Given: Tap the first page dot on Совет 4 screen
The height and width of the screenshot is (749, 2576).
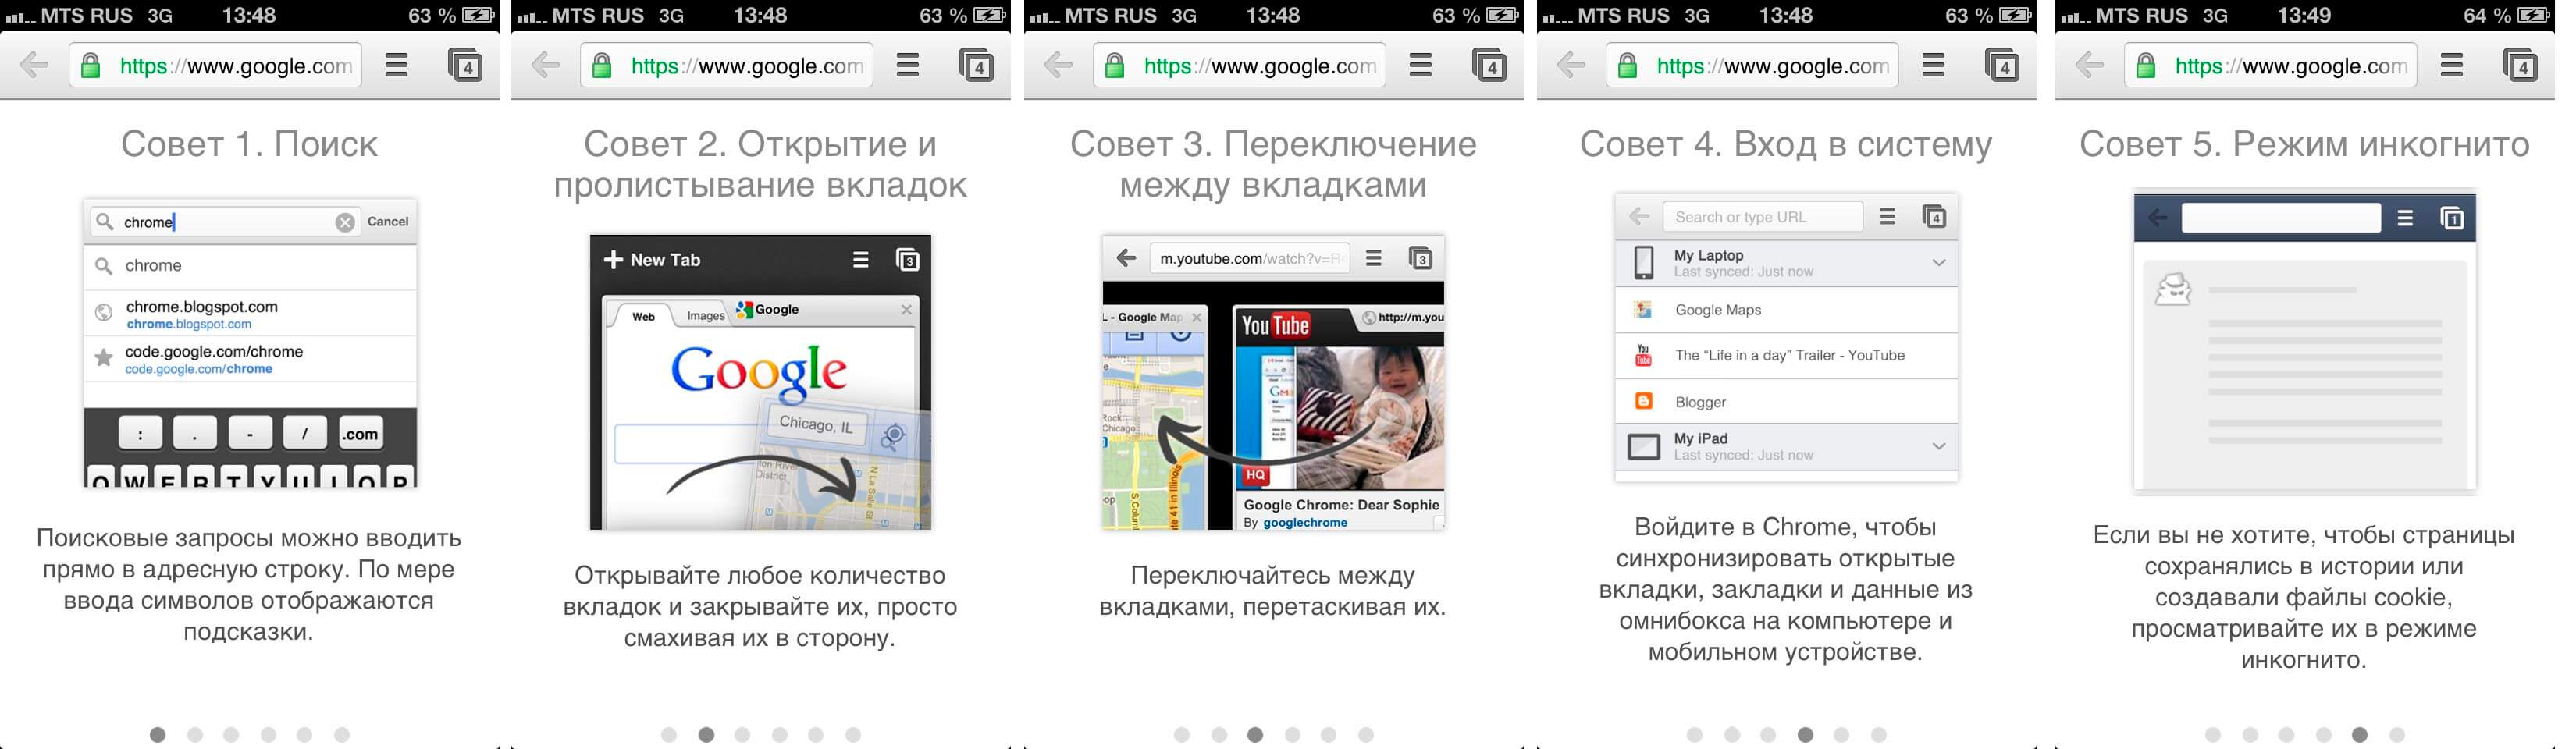Looking at the screenshot, I should 1694,735.
